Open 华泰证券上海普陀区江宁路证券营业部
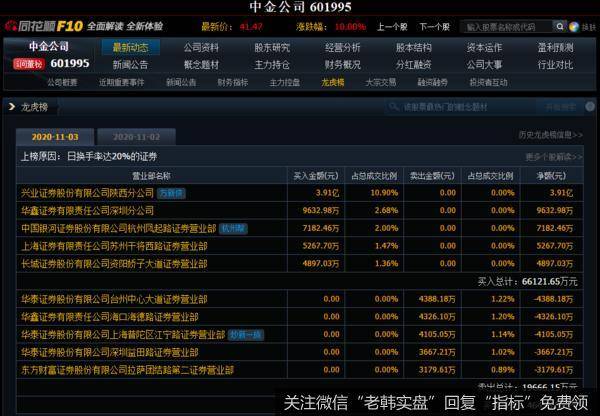600x416 pixels. (123, 335)
